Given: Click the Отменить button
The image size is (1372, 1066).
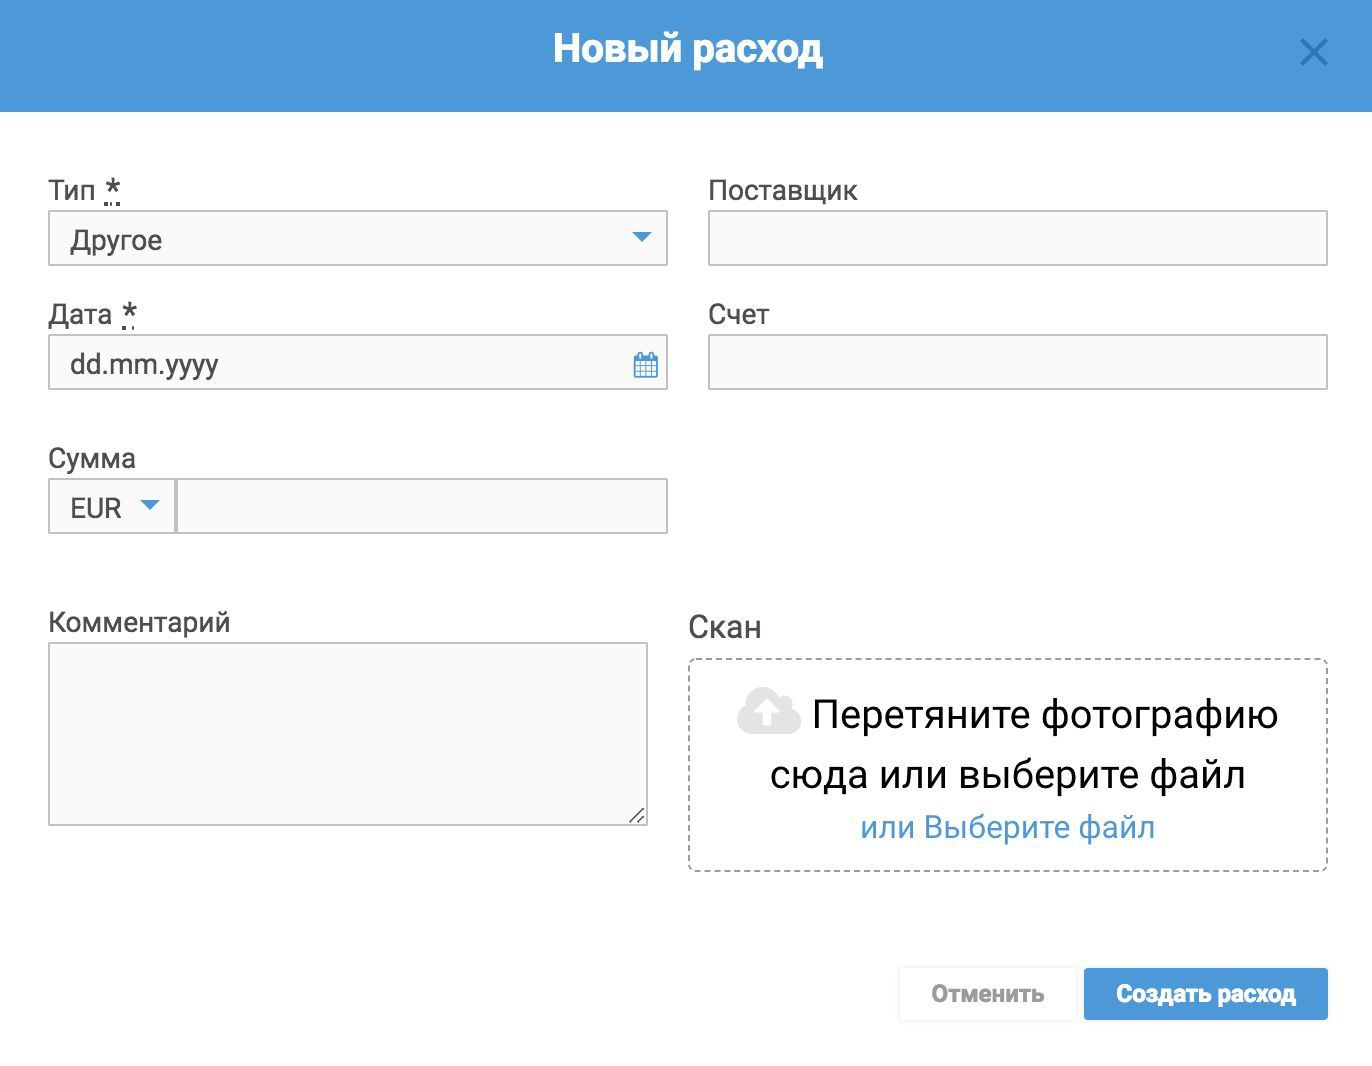Looking at the screenshot, I should tap(988, 994).
